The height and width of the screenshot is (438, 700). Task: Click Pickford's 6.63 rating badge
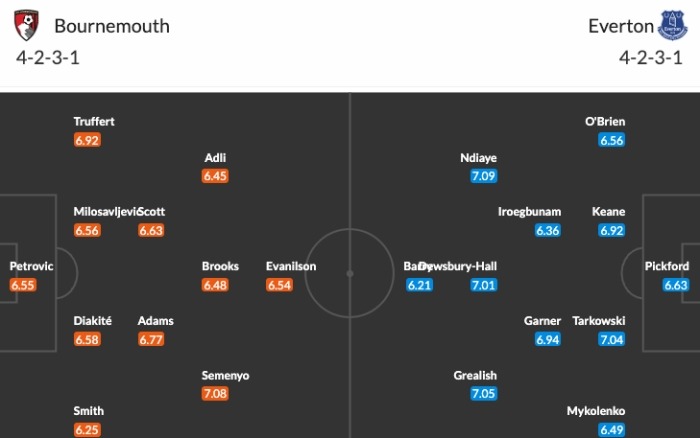point(676,285)
